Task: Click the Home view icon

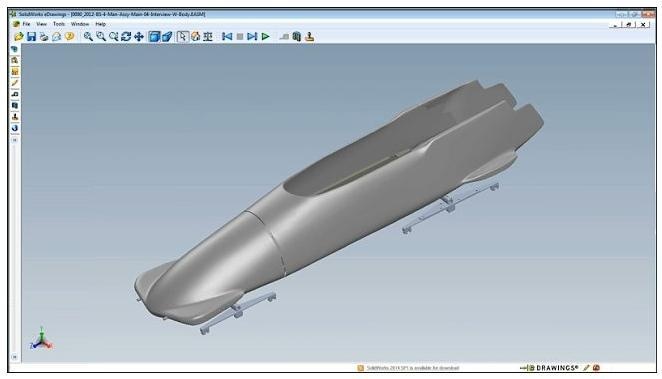Action: click(x=195, y=37)
